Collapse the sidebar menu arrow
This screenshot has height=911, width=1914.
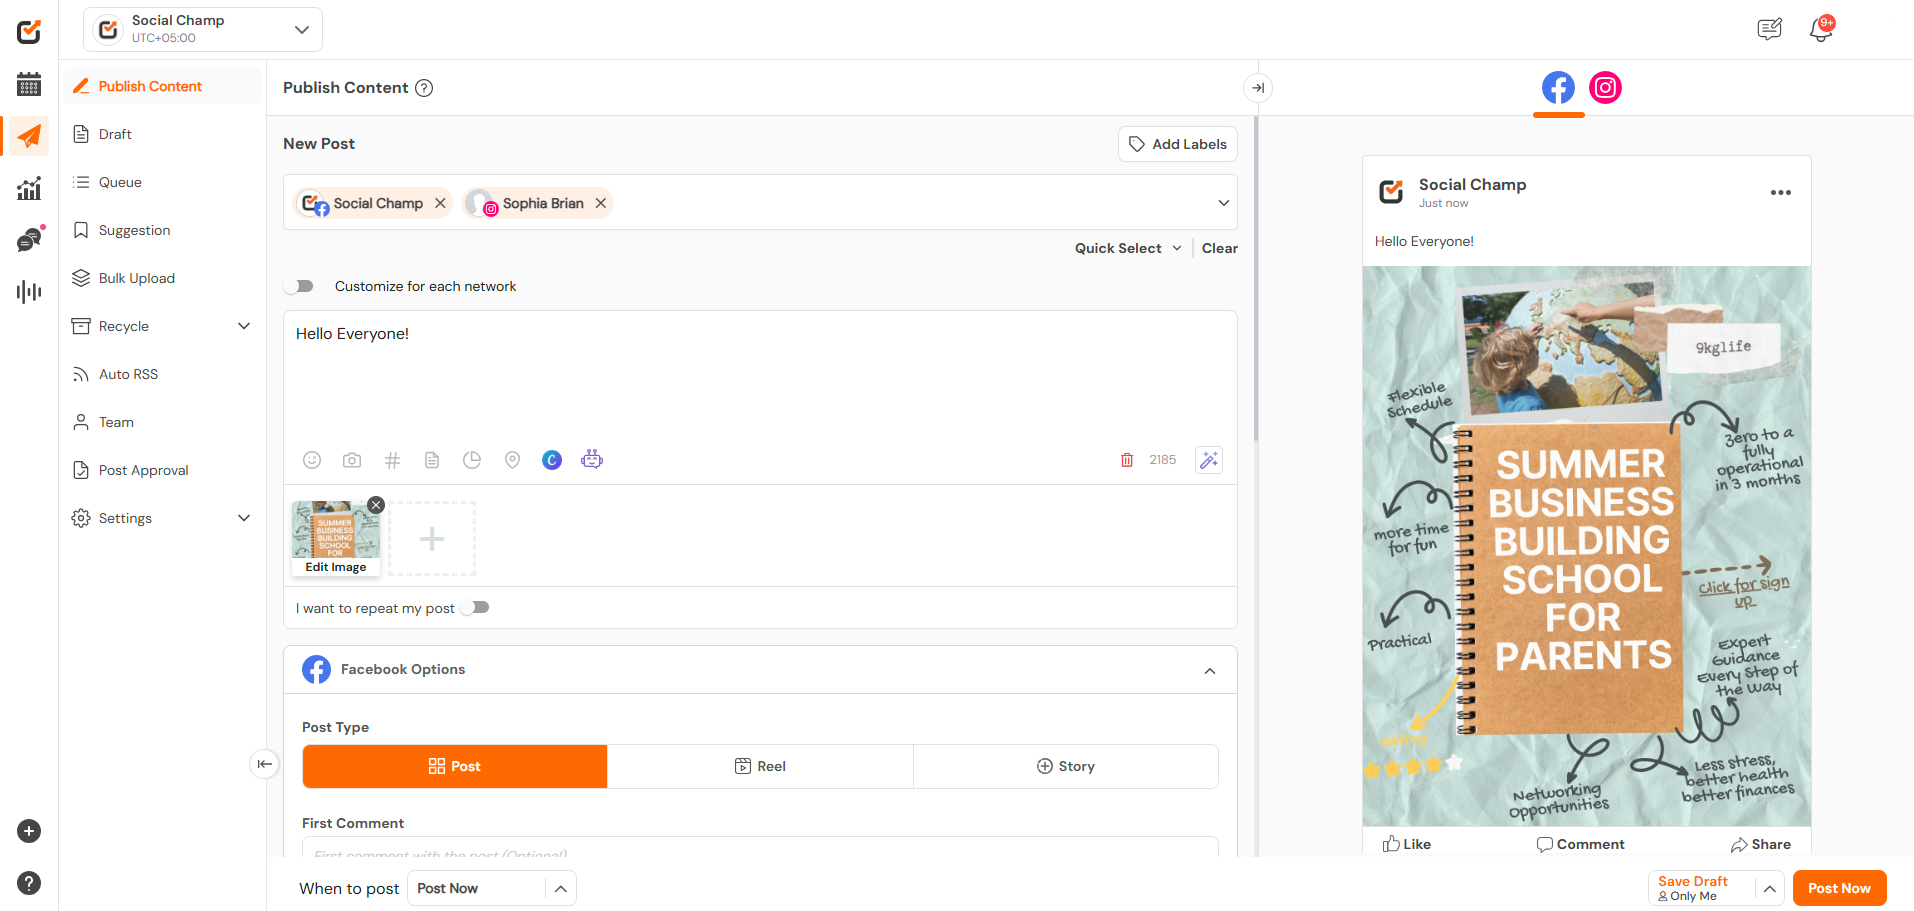click(264, 764)
